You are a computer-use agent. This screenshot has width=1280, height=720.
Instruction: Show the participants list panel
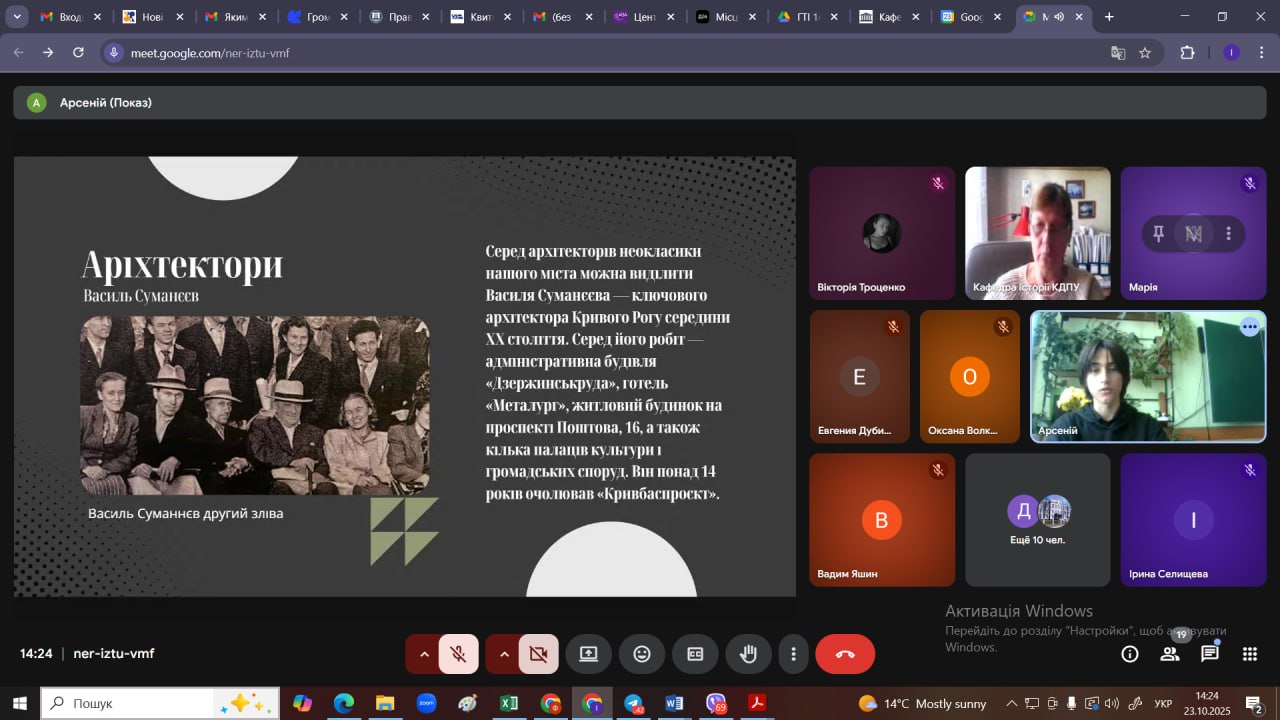tap(1170, 654)
